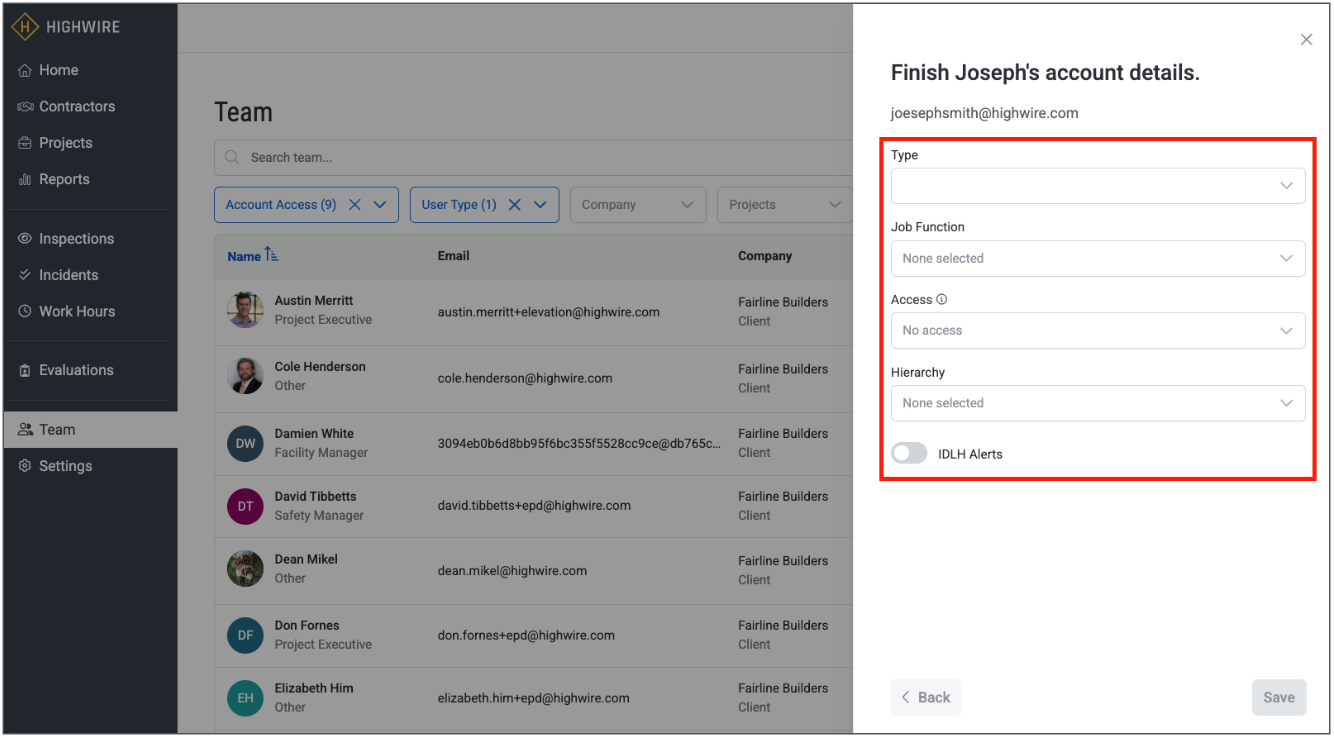The image size is (1334, 738).
Task: Remove the User Type filter with X
Action: pos(514,205)
